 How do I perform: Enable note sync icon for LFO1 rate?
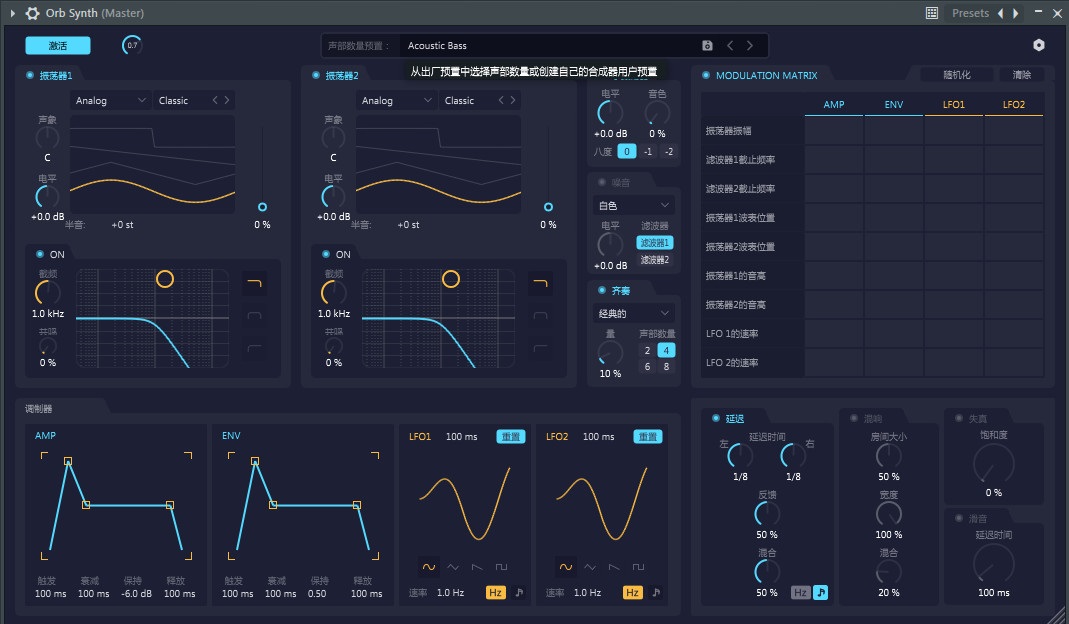519,592
